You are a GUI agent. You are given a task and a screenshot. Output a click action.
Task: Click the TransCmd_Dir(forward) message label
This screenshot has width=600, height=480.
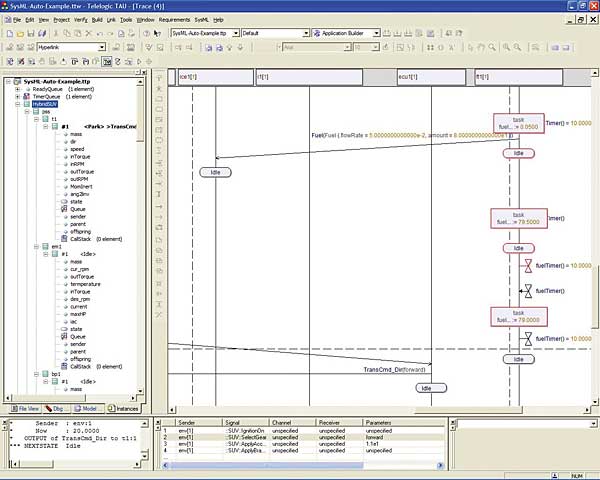click(x=394, y=370)
